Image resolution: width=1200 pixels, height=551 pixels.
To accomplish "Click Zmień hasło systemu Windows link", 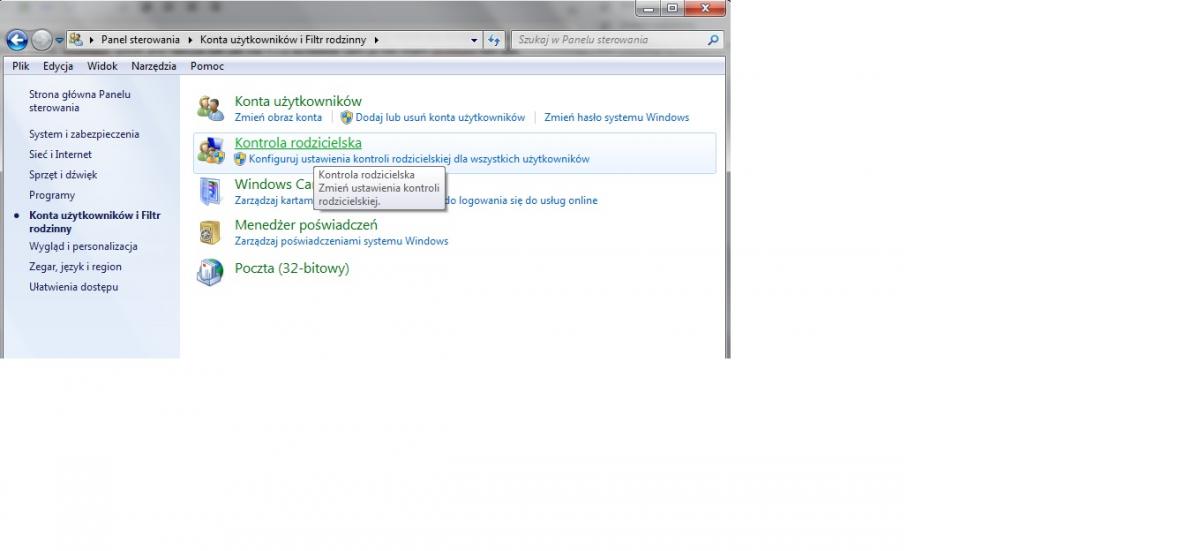I will (x=616, y=117).
